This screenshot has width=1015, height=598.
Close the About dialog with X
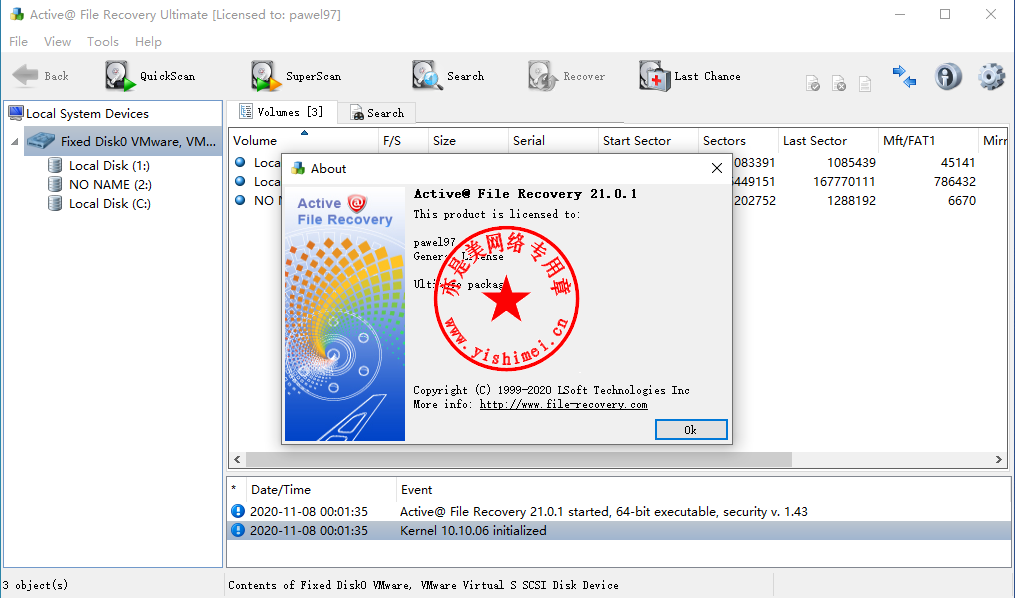717,168
